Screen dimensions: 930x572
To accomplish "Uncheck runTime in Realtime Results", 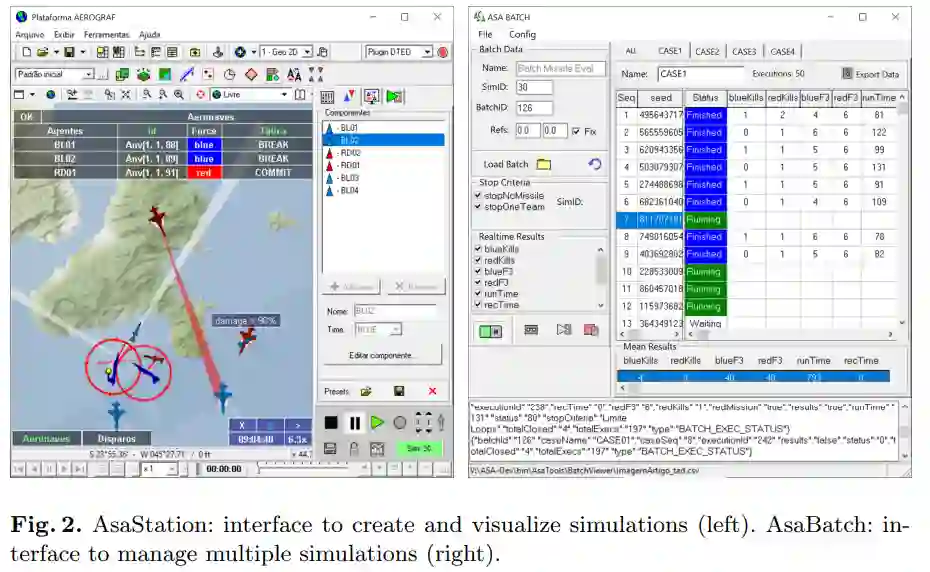I will pos(478,293).
